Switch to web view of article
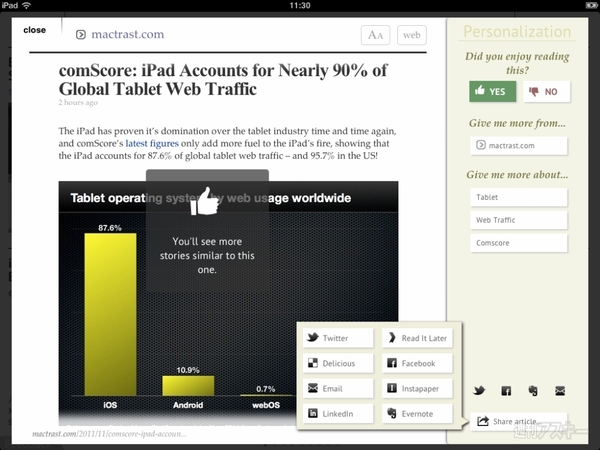This screenshot has width=600, height=450. tap(412, 35)
